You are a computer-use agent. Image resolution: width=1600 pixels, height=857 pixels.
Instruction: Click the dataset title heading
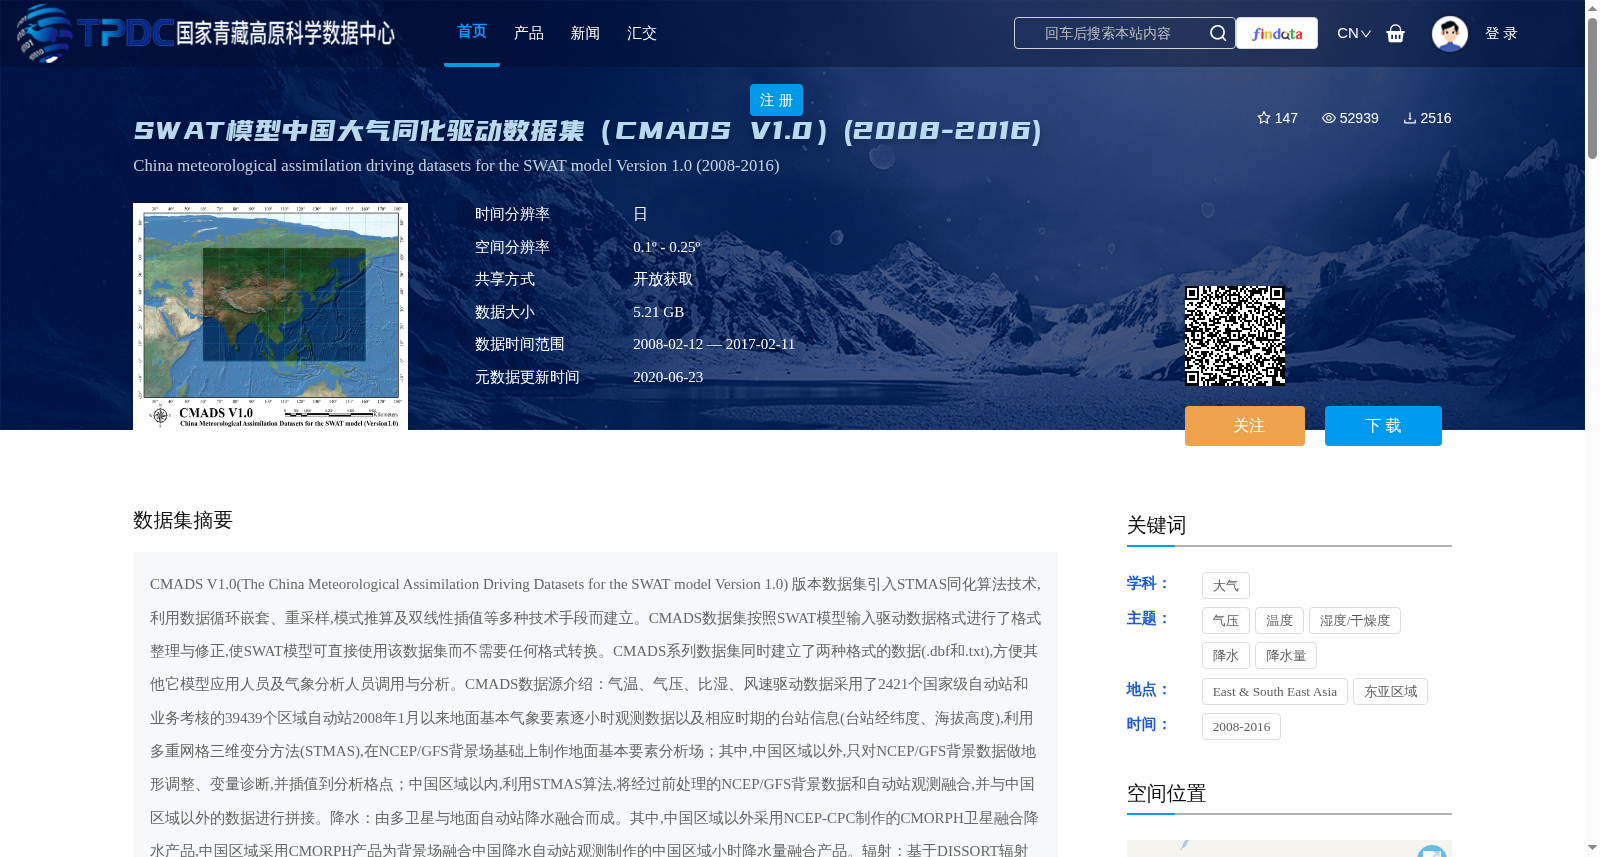[588, 131]
